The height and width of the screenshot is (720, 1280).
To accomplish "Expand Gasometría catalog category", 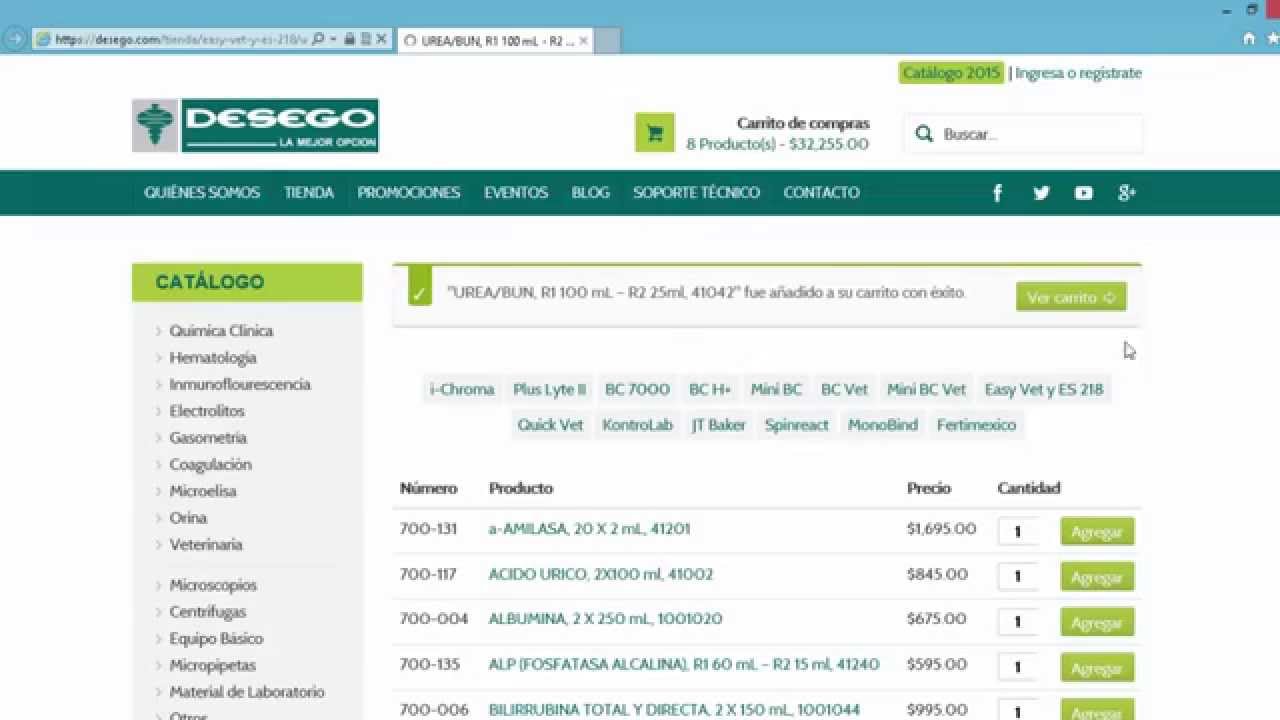I will (x=208, y=438).
